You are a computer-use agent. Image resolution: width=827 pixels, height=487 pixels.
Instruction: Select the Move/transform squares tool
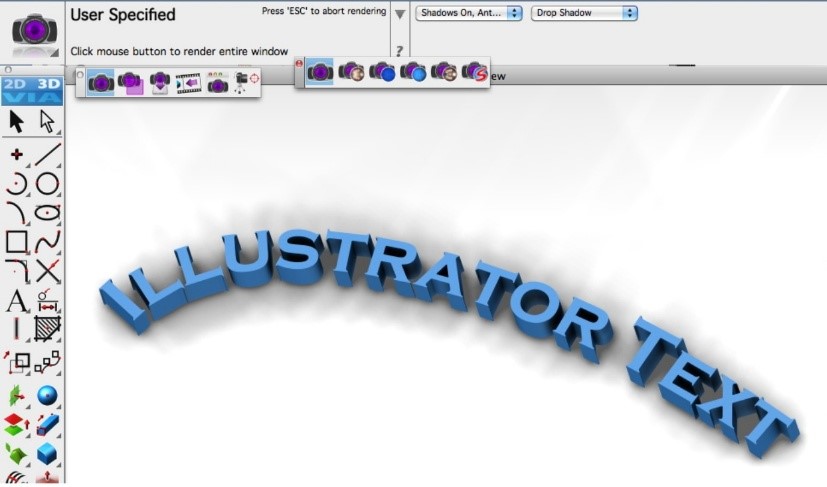17,362
